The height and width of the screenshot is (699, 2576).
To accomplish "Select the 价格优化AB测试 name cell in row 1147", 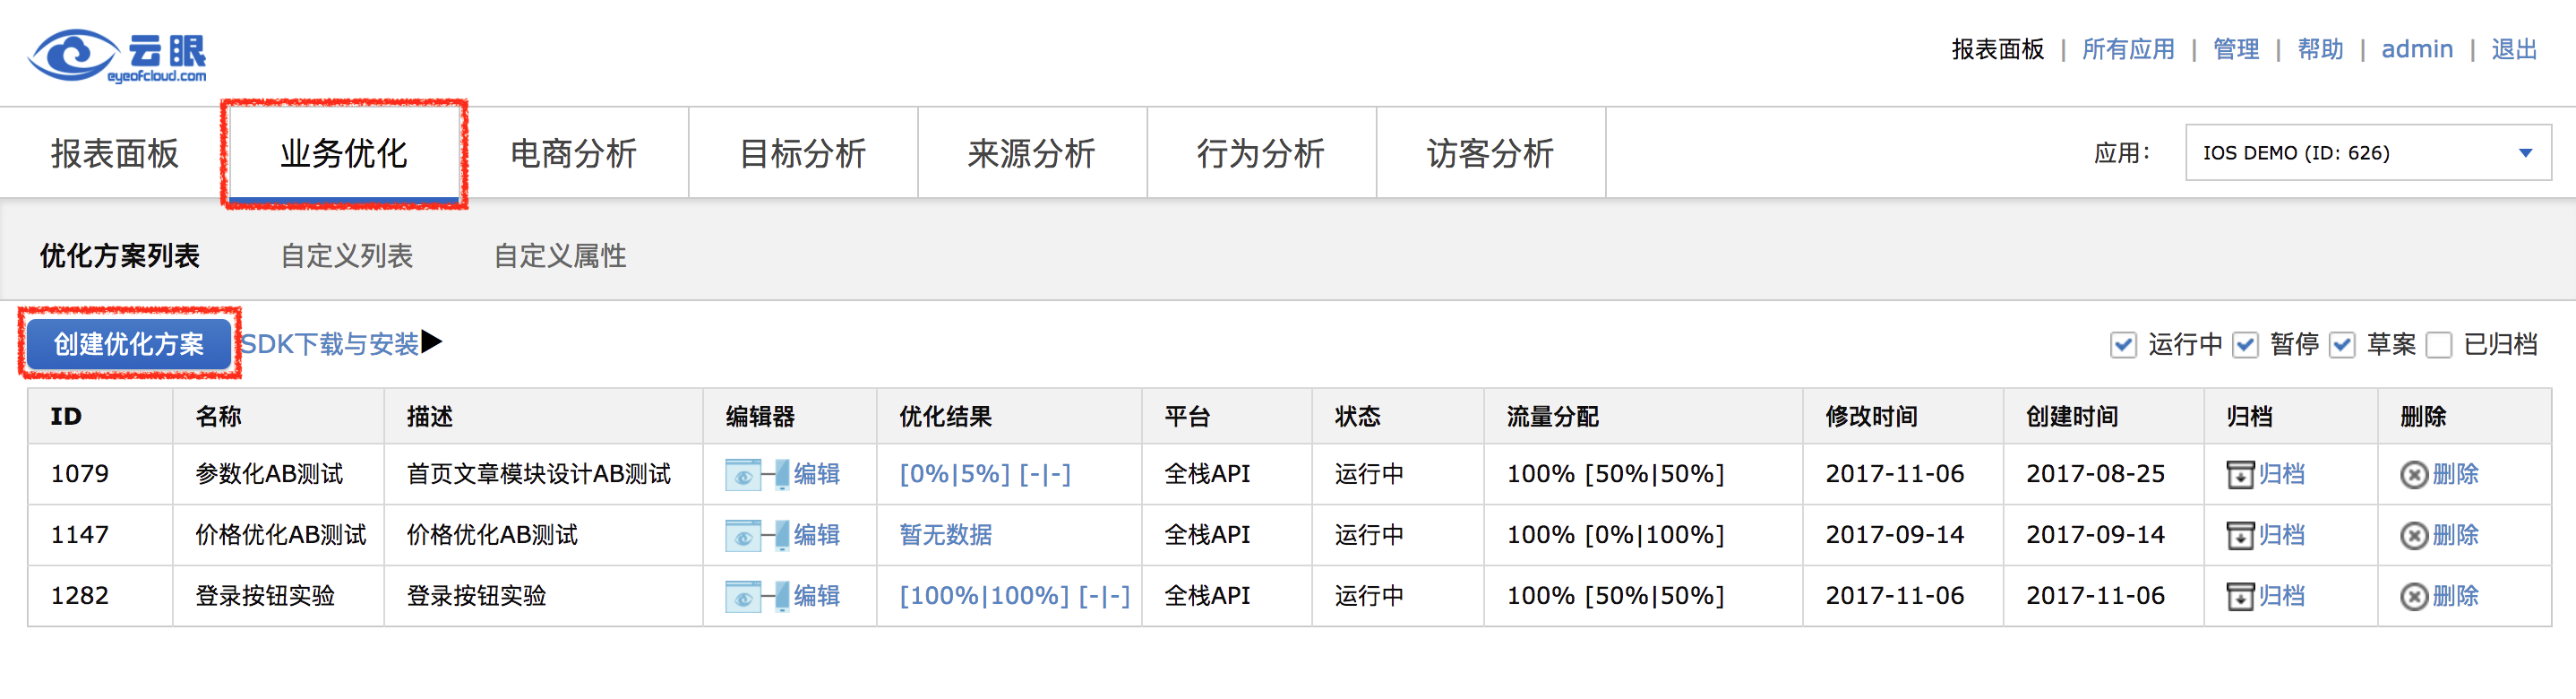I will (x=280, y=536).
